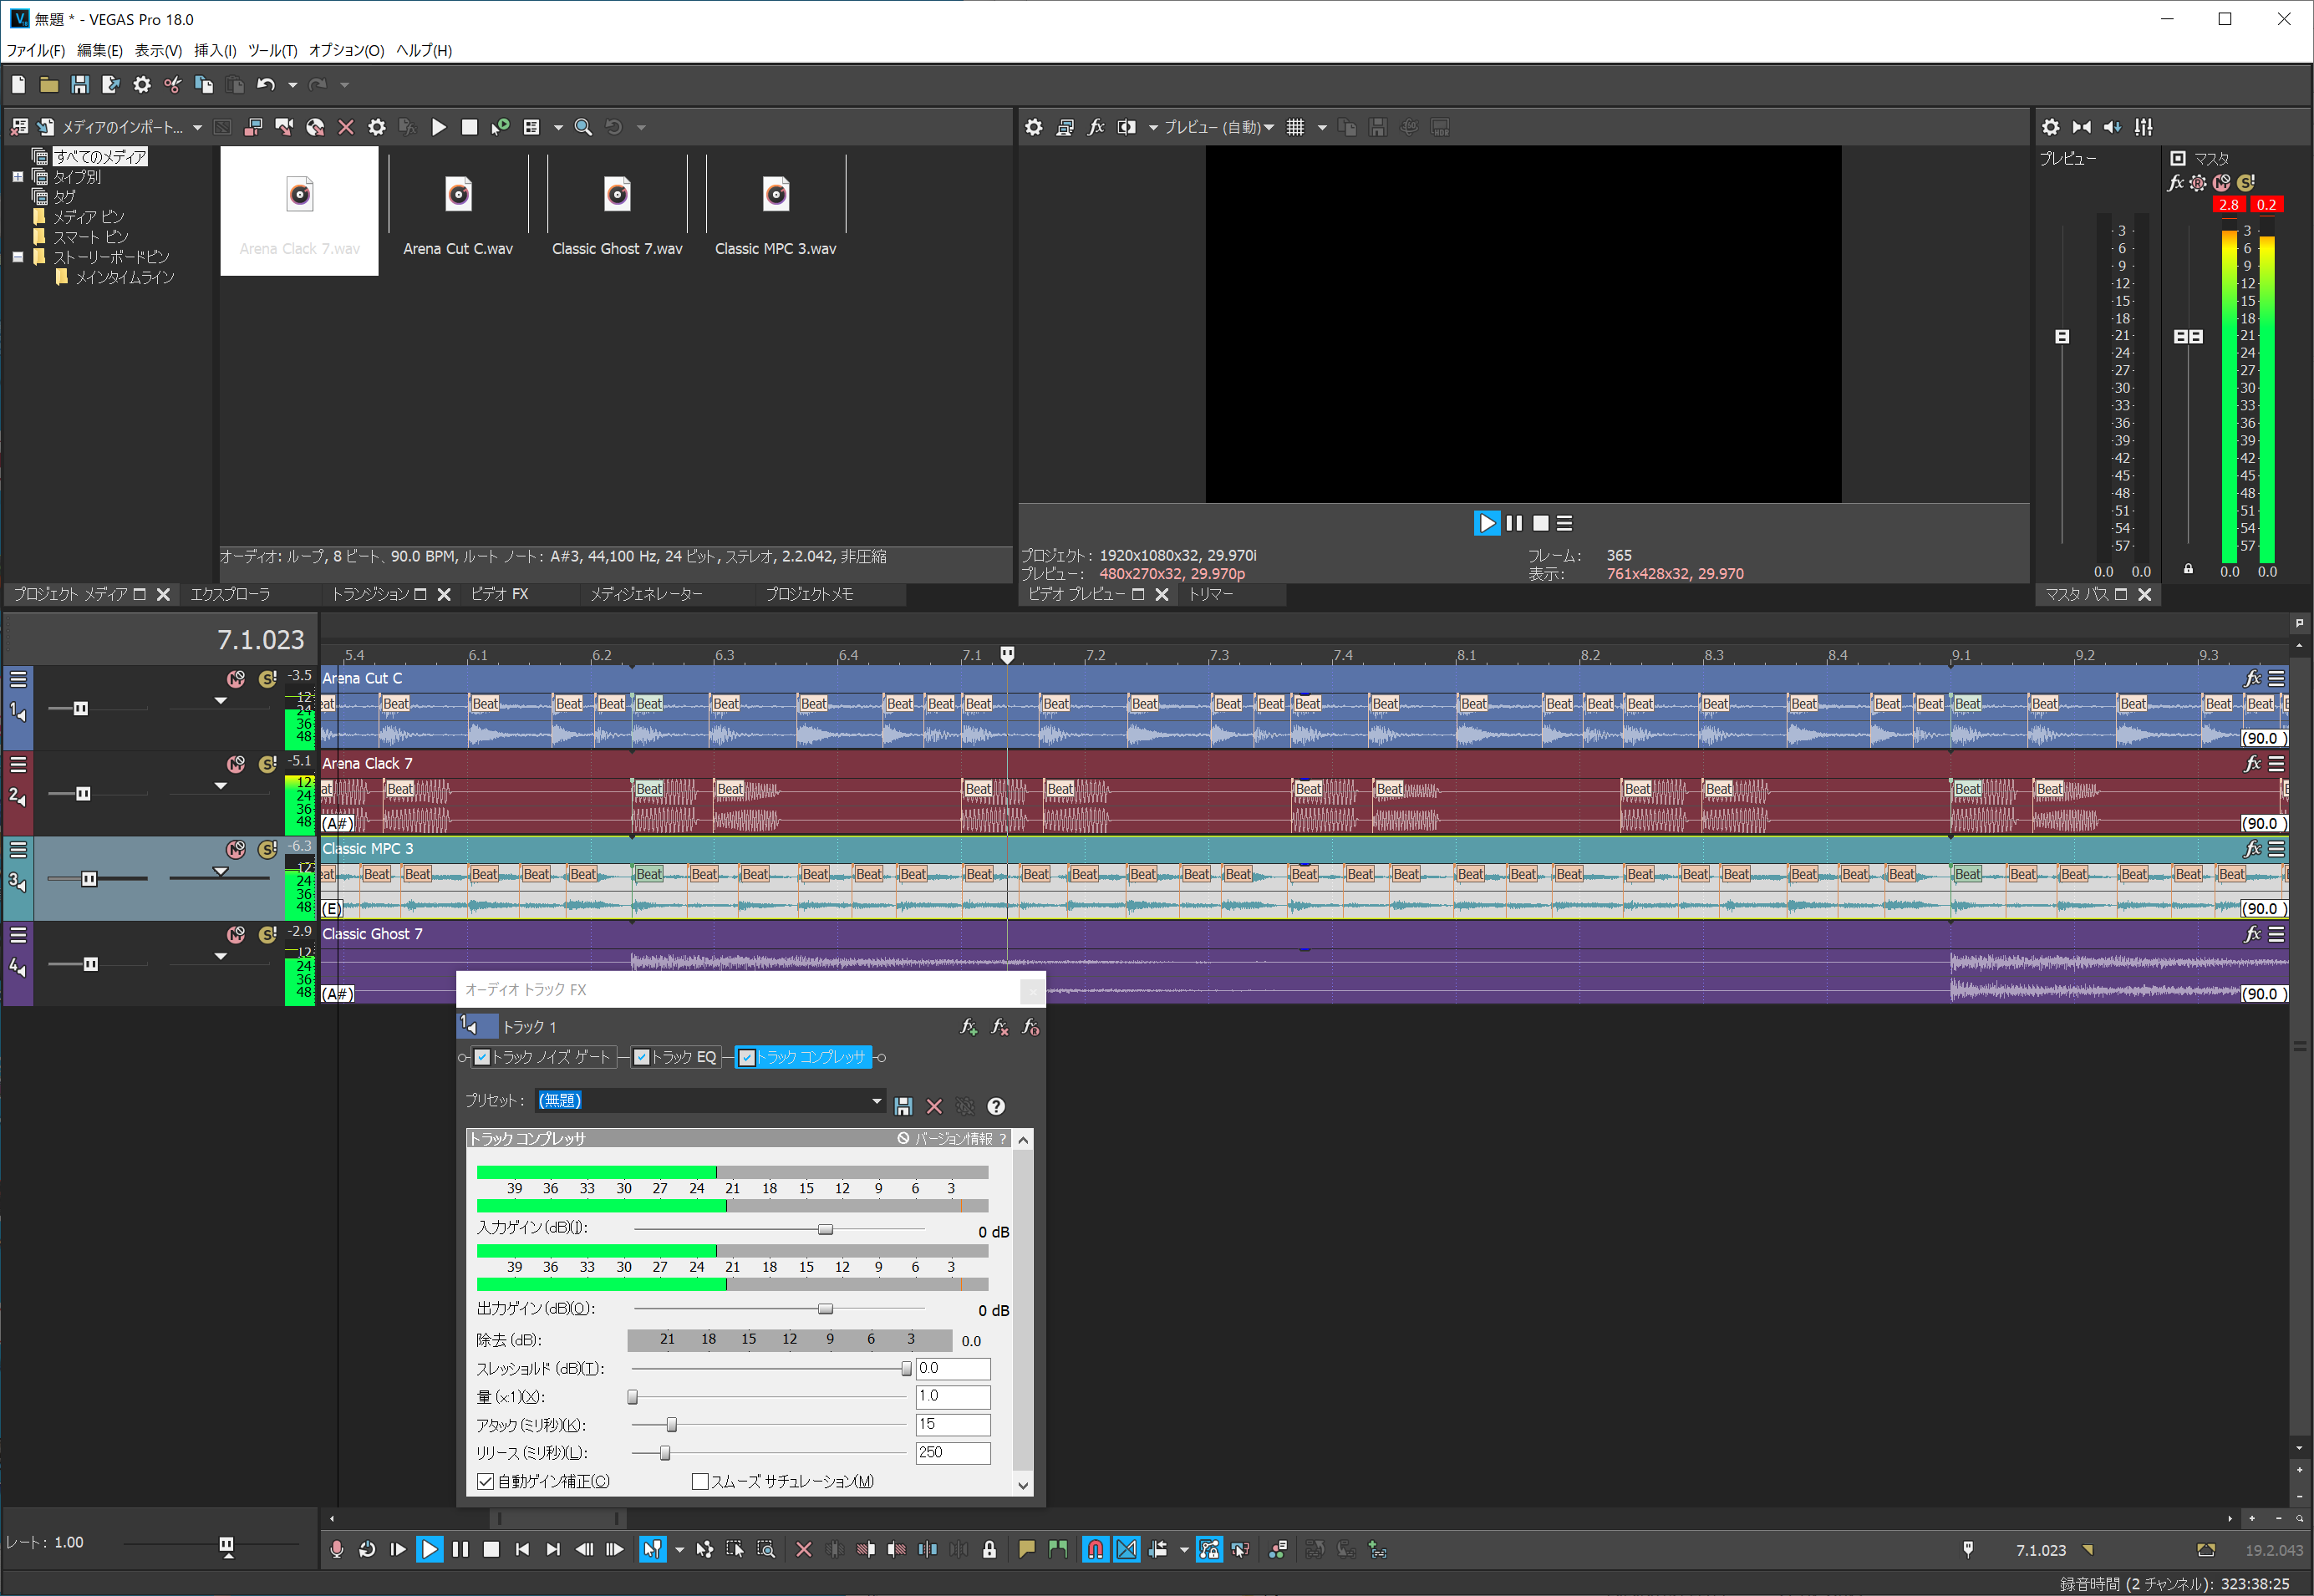Open mixing console from Master Bus
The width and height of the screenshot is (2314, 1596).
(x=2144, y=127)
